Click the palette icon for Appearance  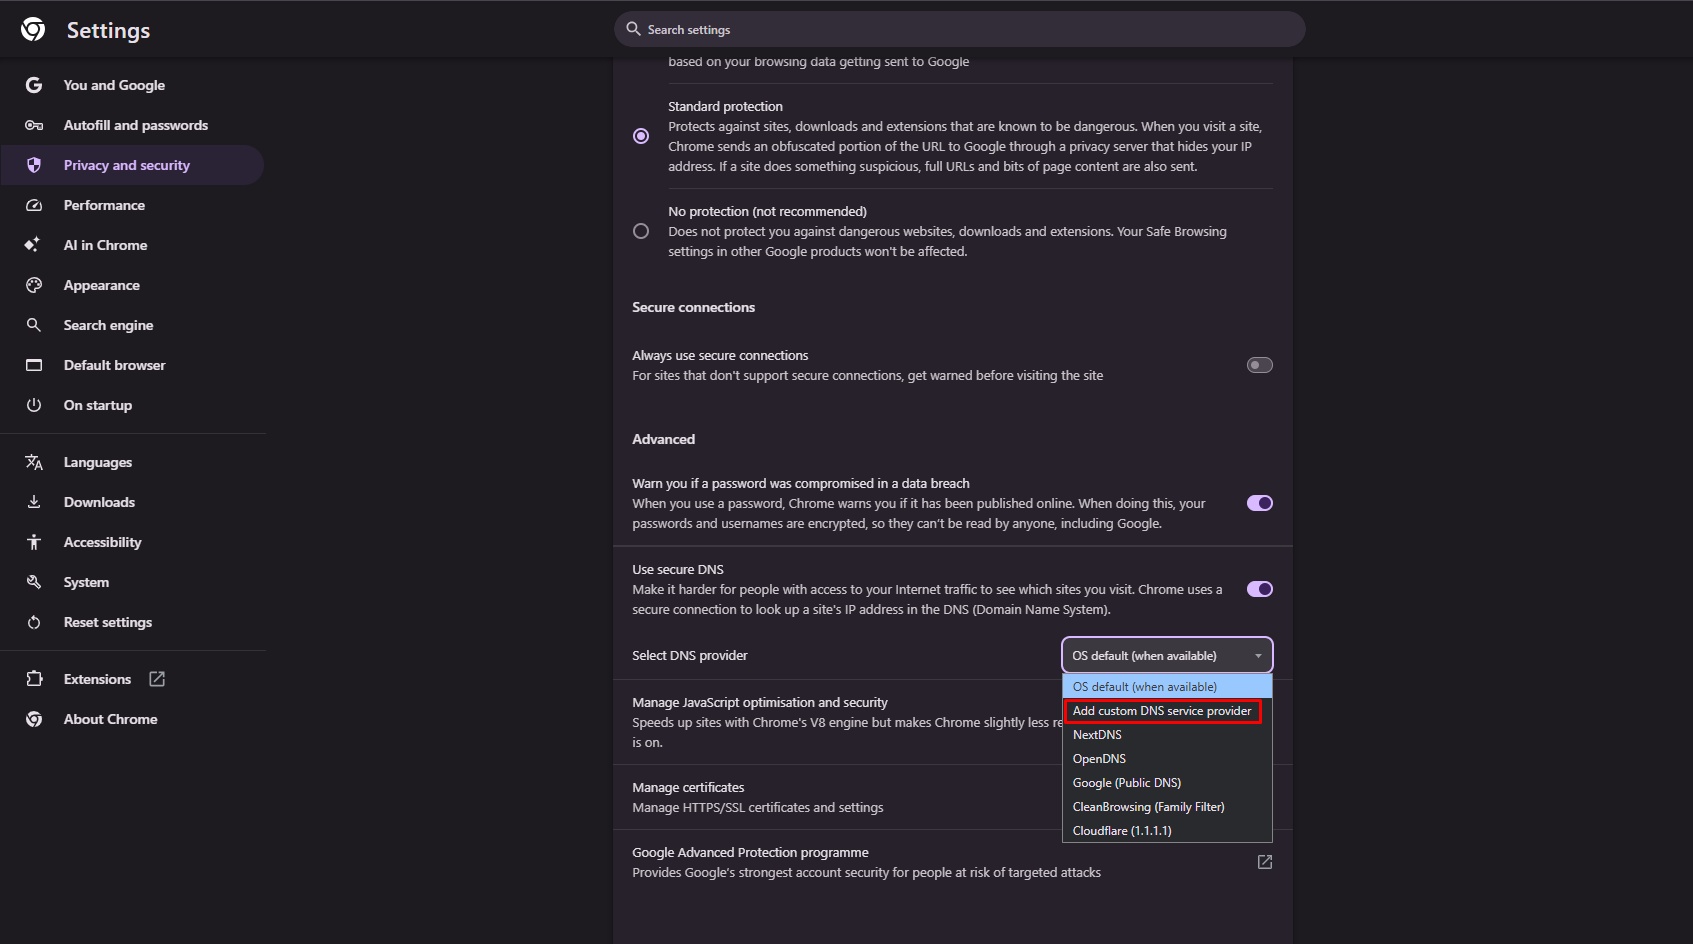point(34,285)
